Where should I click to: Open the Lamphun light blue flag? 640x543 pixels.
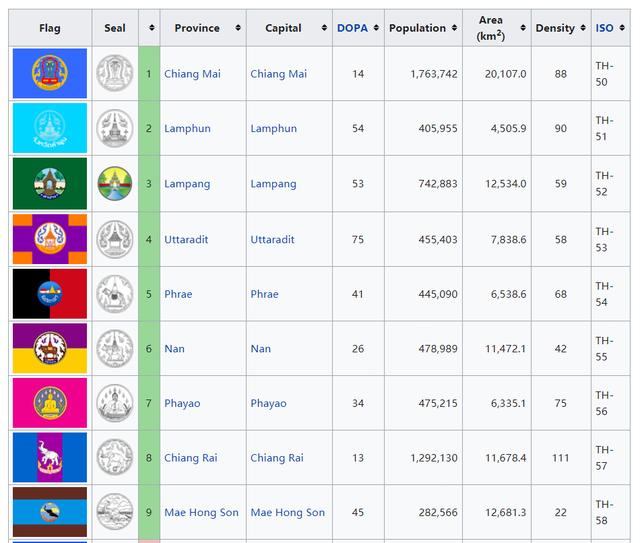pos(50,128)
